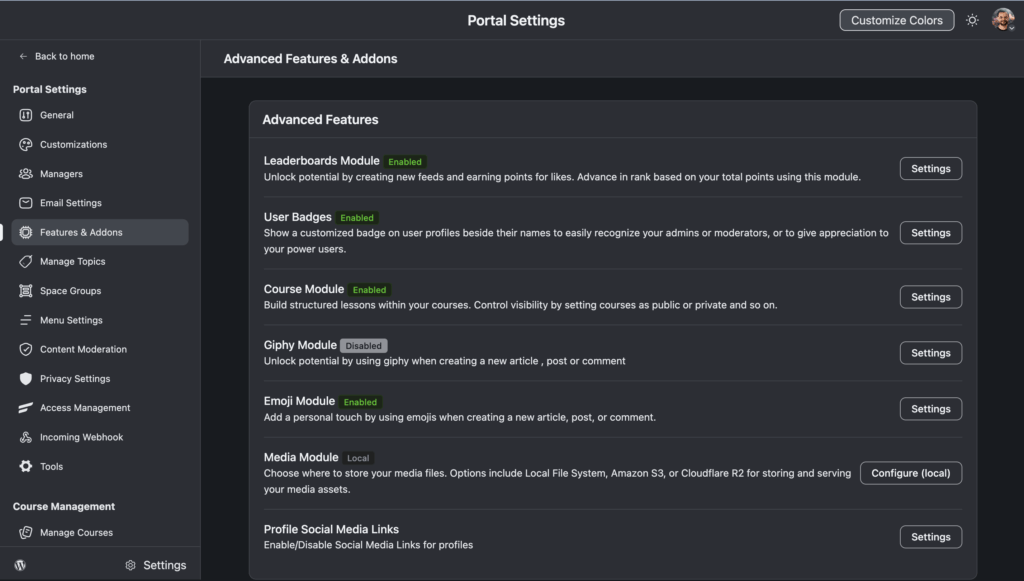Open Settings for the Leaderboards Module
1024x581 pixels.
(x=930, y=168)
